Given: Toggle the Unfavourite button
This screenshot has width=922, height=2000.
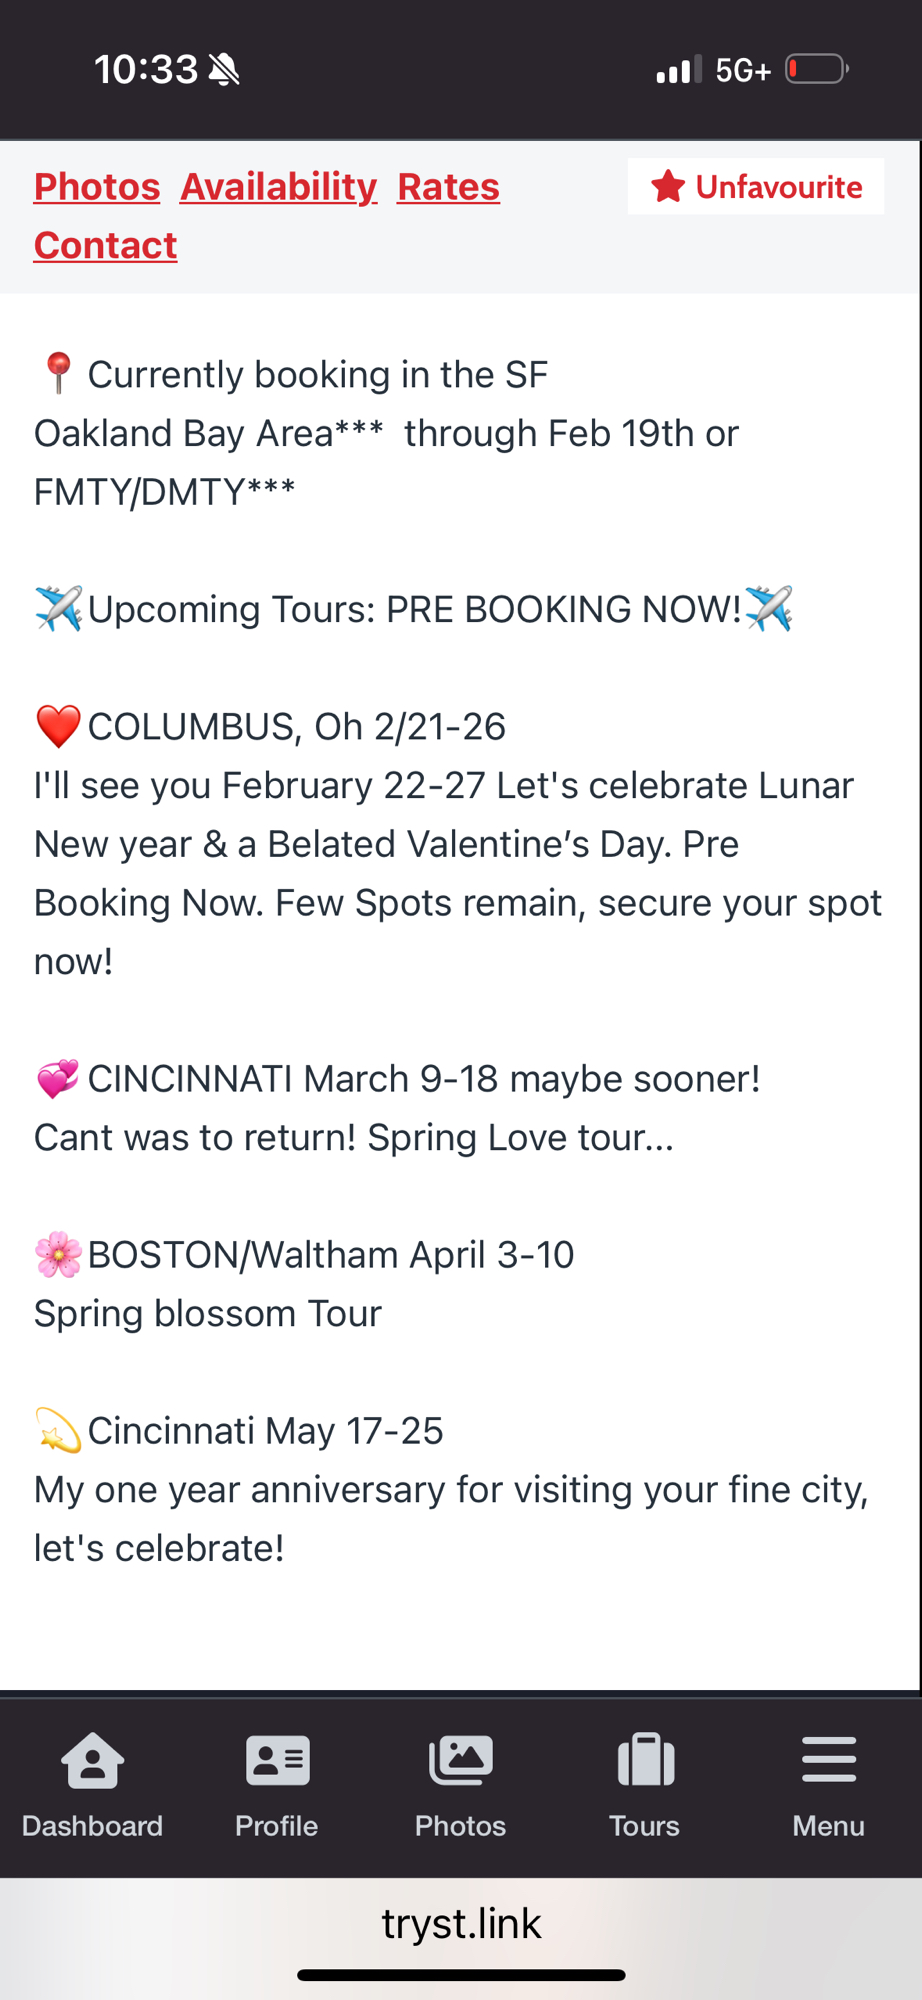Looking at the screenshot, I should (x=756, y=187).
